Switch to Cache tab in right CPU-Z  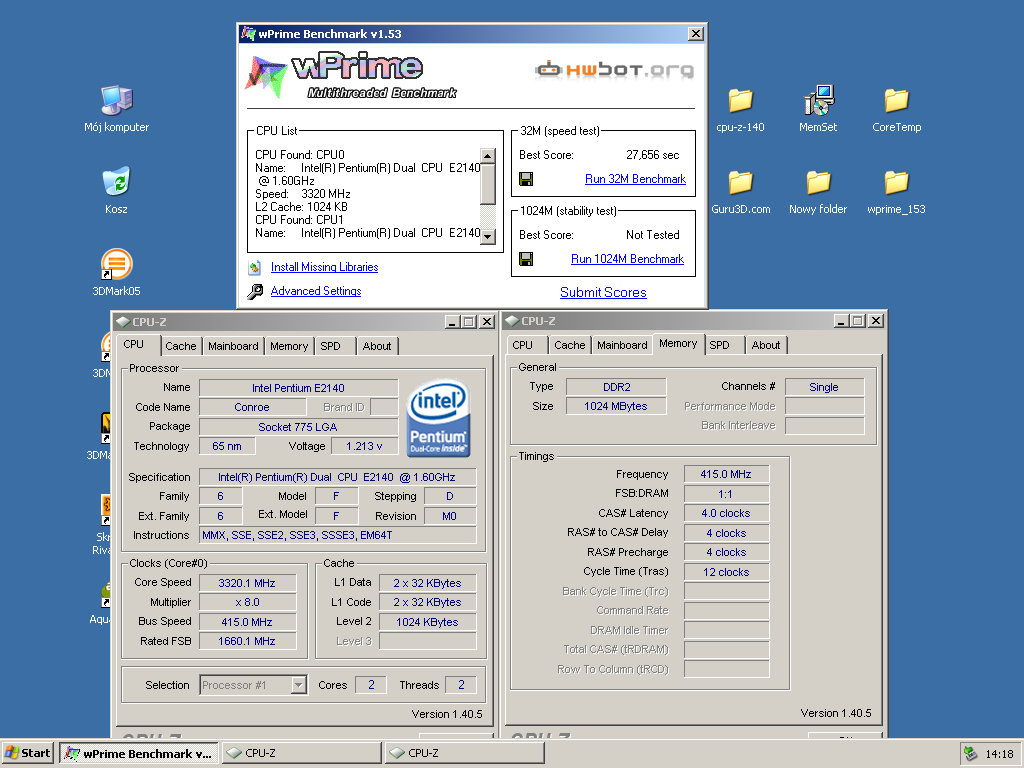pos(569,345)
